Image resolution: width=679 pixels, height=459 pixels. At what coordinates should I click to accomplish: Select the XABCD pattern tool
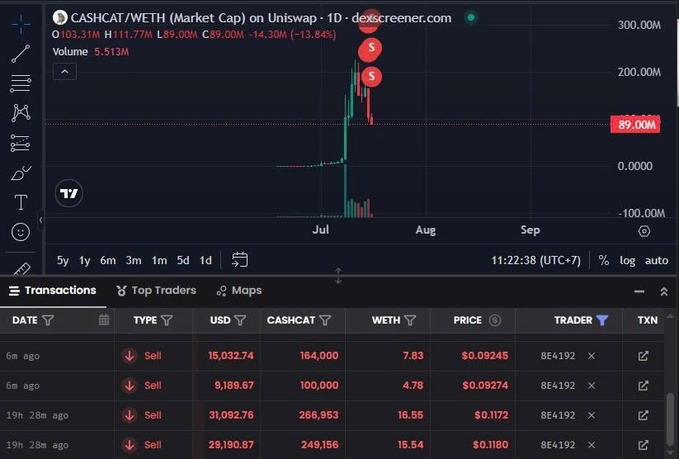[21, 113]
